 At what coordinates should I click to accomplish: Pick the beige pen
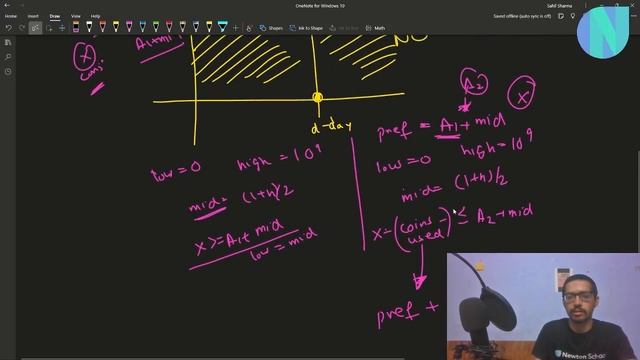tap(182, 27)
